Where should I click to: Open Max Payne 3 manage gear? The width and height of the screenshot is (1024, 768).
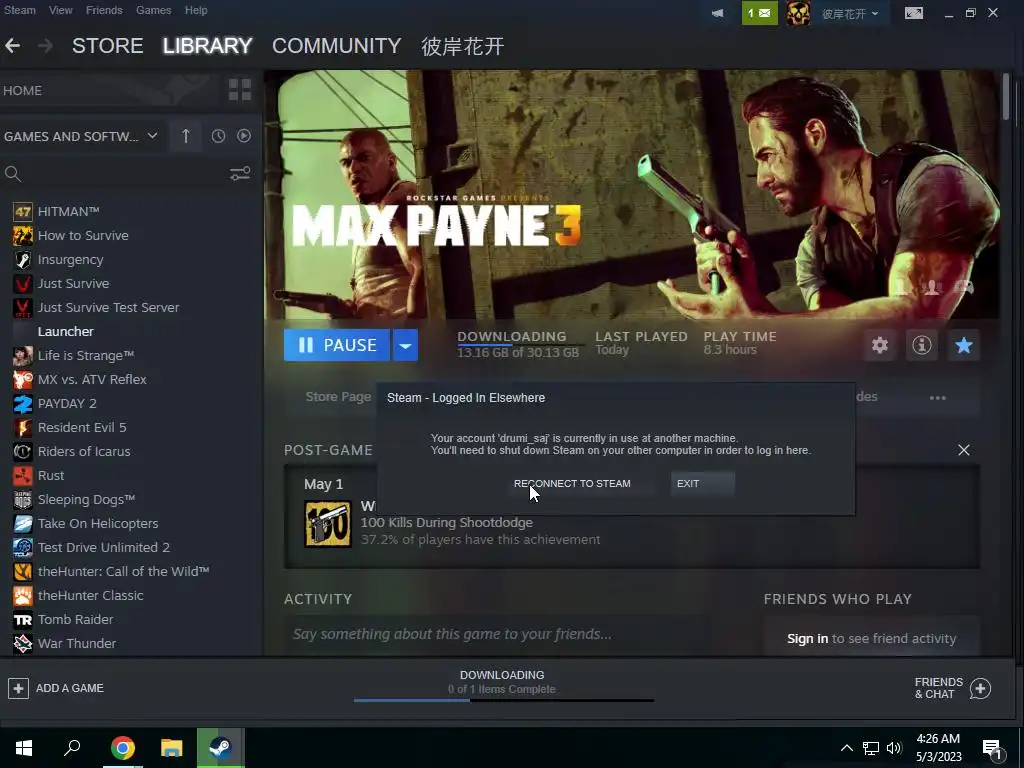[880, 345]
